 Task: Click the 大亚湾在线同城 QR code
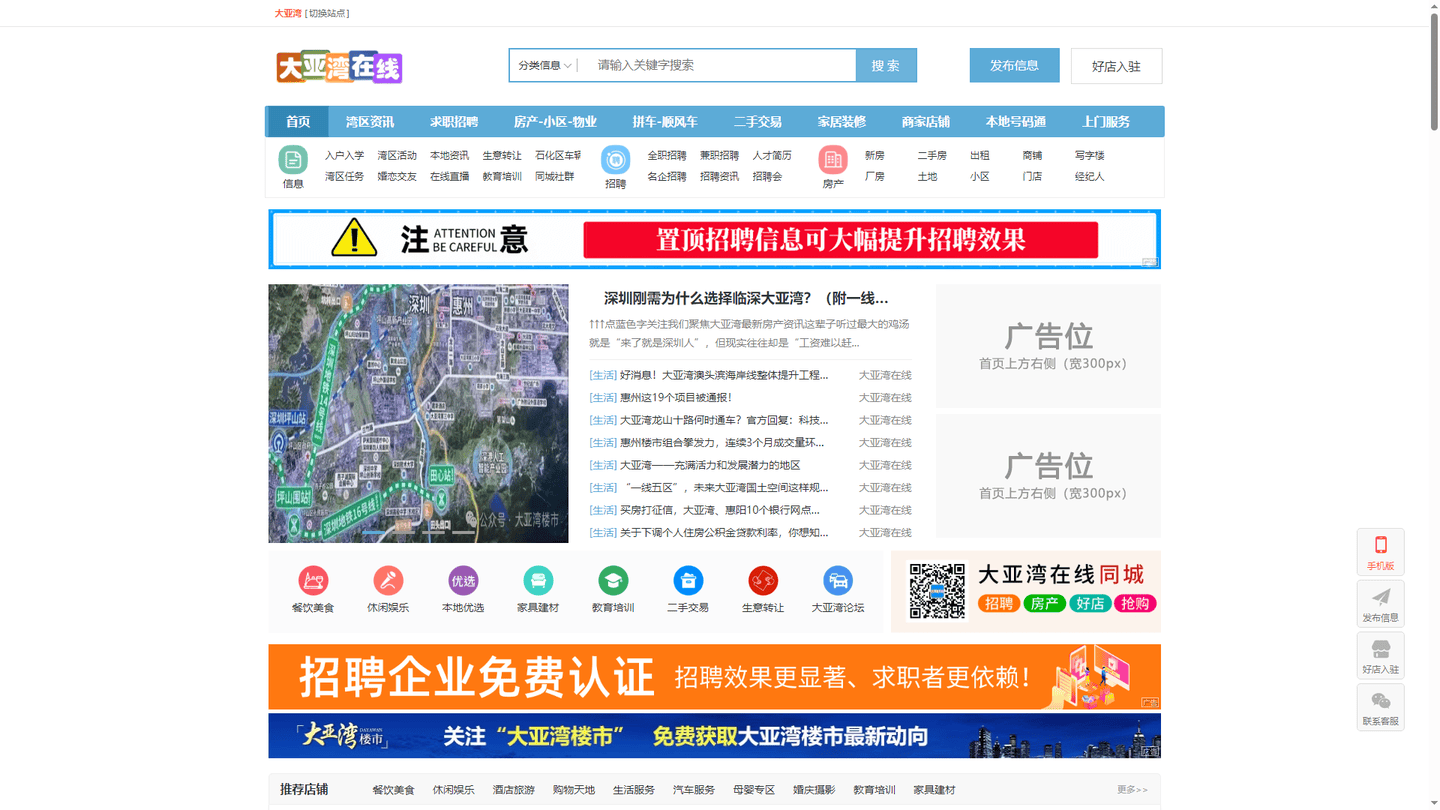937,591
